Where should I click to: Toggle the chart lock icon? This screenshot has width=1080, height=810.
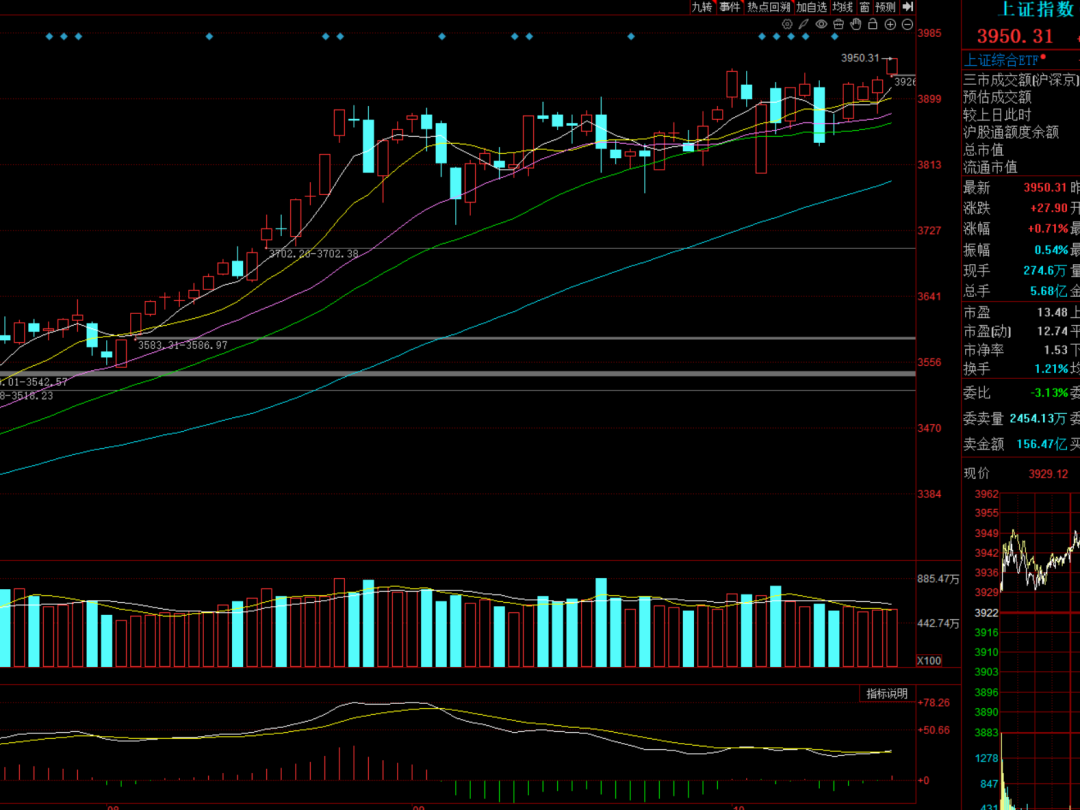872,23
